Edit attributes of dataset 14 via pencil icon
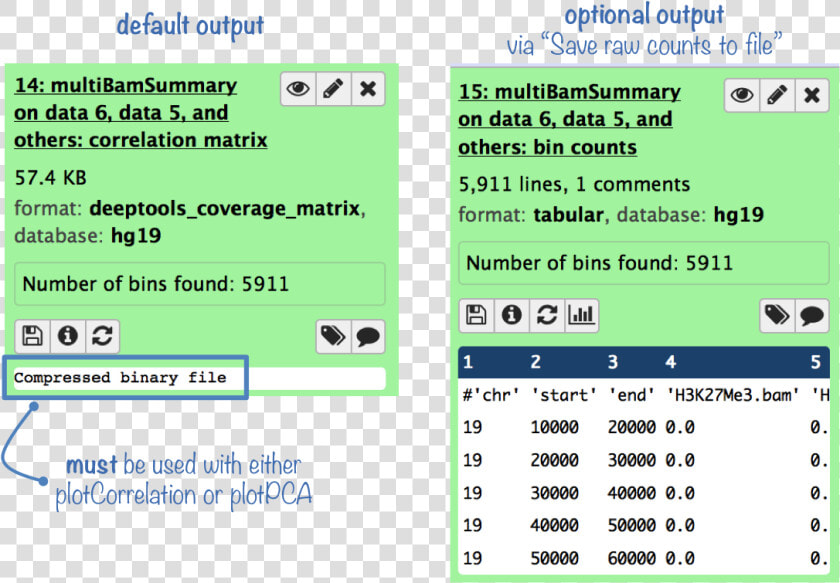This screenshot has height=583, width=840. pyautogui.click(x=333, y=88)
